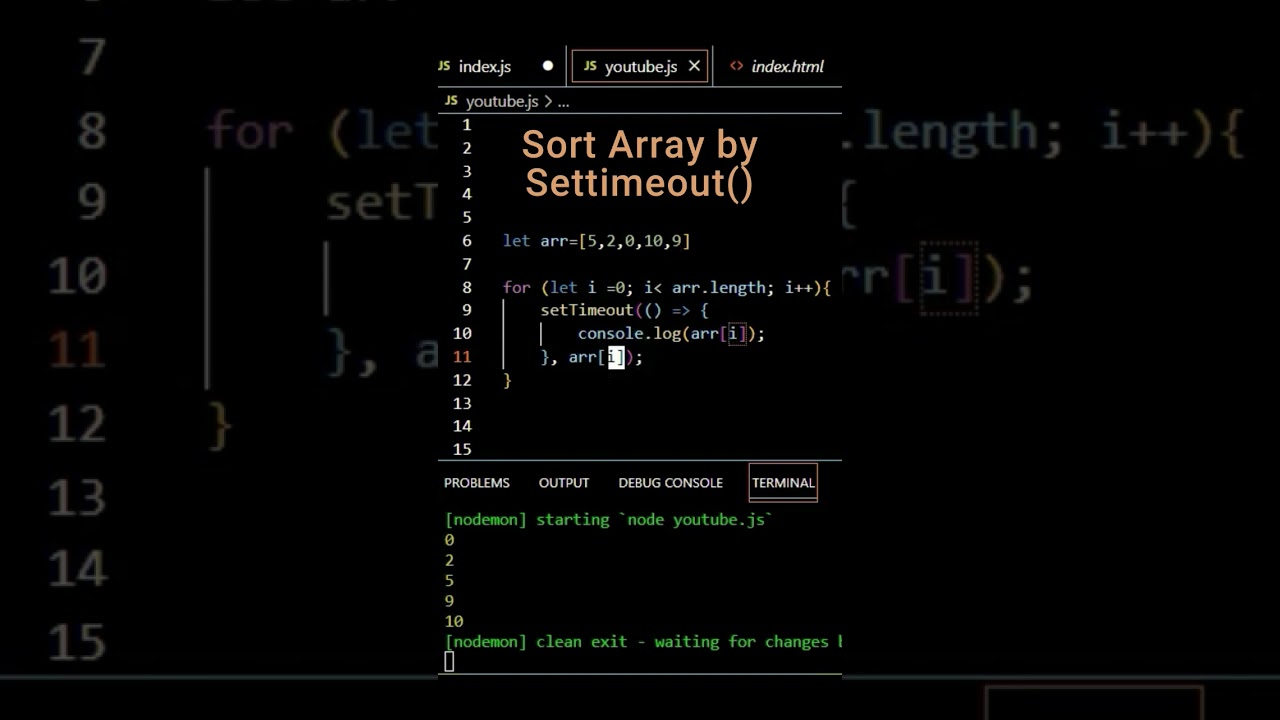Click 'setTimeout(() => {' on line 9
The image size is (1280, 720).
625,311
